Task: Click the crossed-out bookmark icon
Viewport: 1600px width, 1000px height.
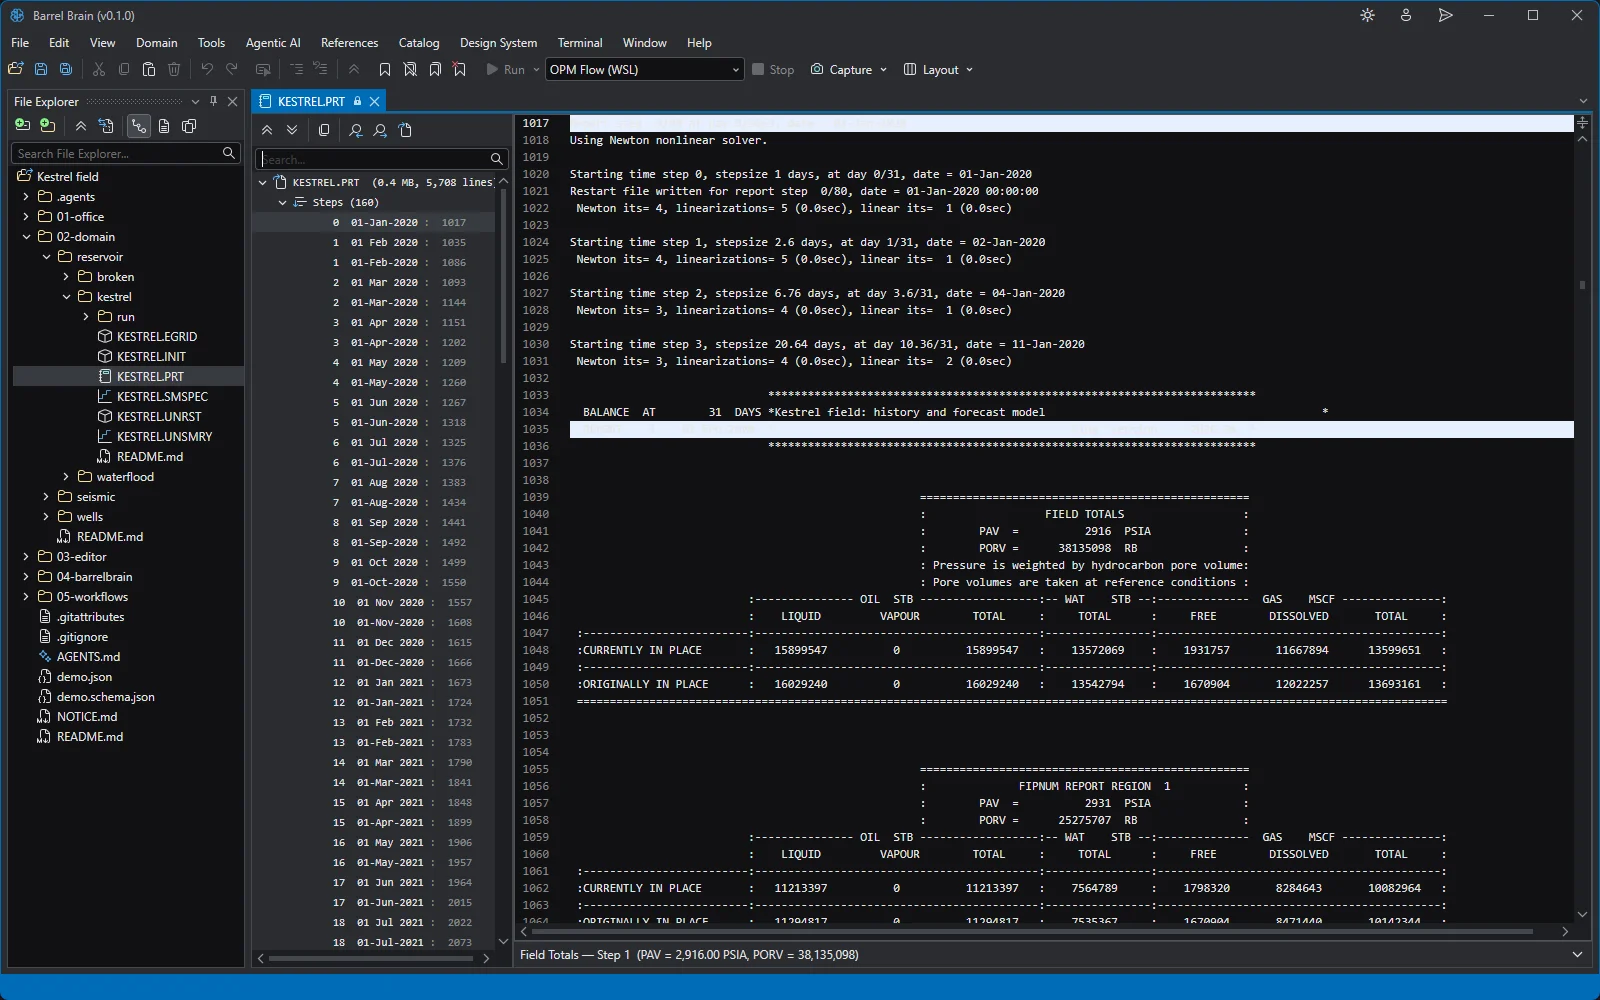Action: (410, 69)
